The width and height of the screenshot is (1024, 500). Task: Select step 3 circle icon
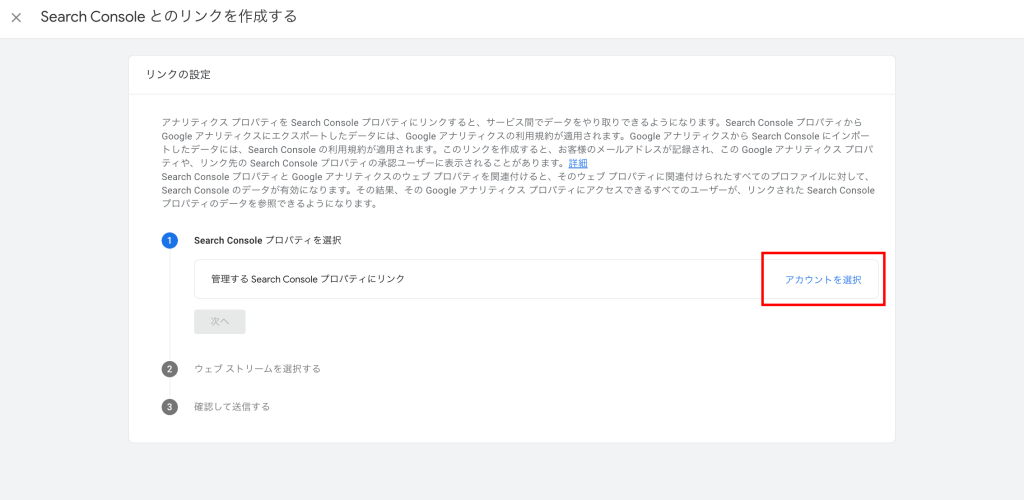(170, 407)
